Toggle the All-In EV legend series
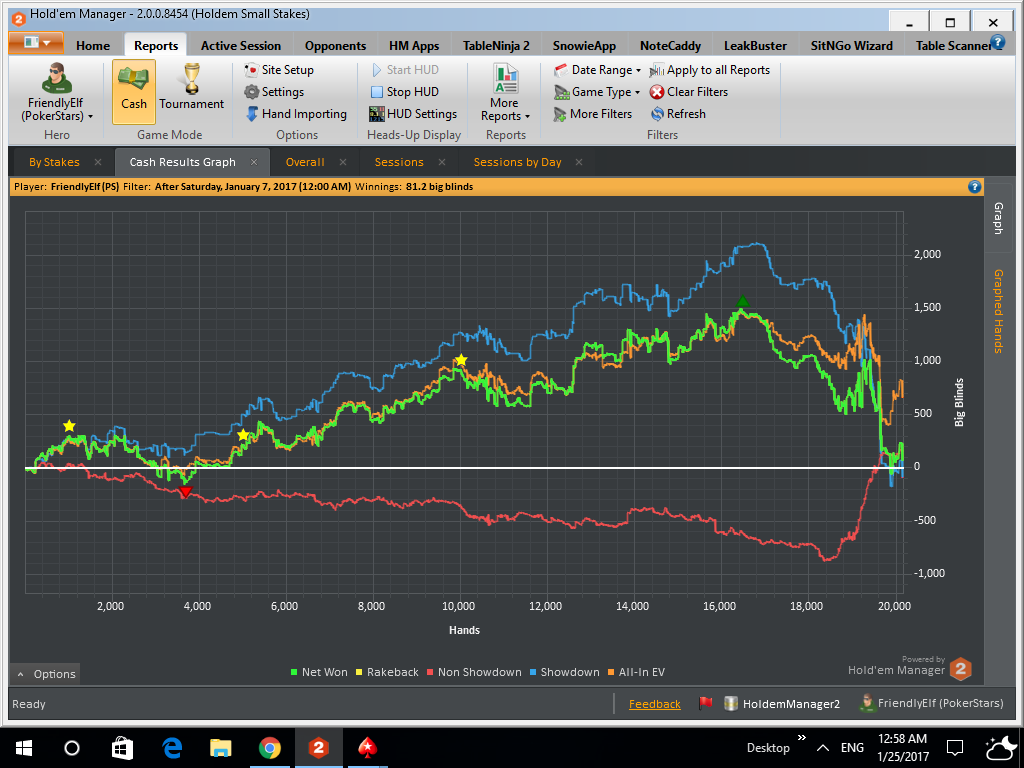This screenshot has width=1024, height=768. pos(636,672)
